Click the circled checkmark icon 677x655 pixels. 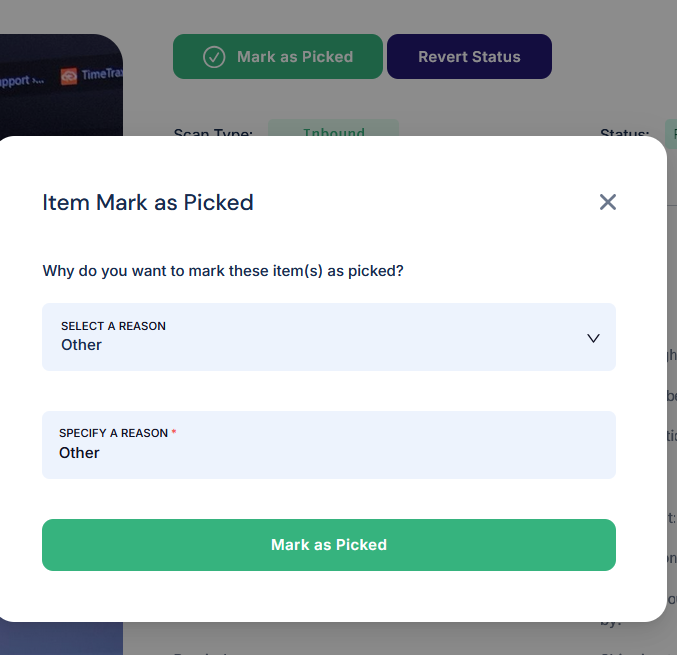pyautogui.click(x=214, y=57)
